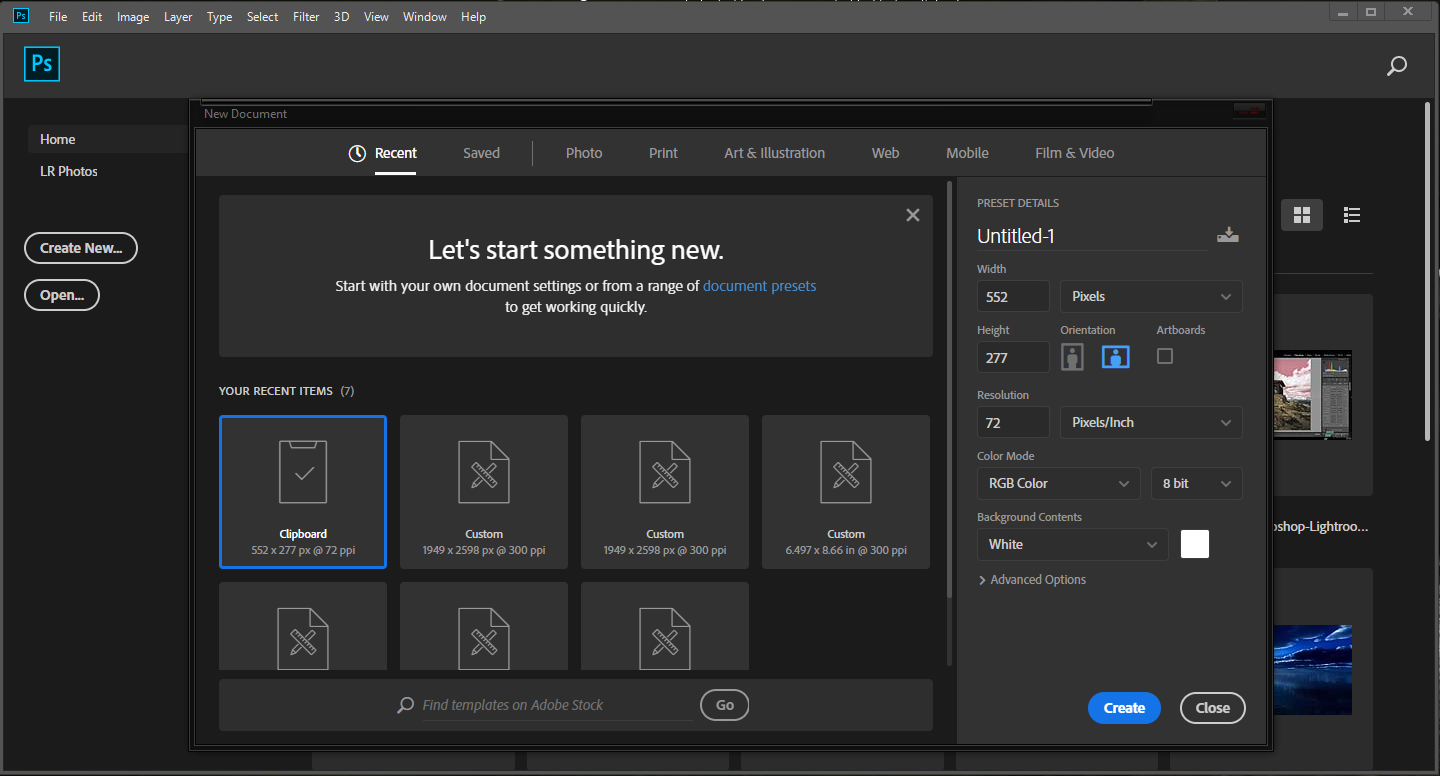The image size is (1440, 776).
Task: Switch to list view icon
Action: (x=1352, y=215)
